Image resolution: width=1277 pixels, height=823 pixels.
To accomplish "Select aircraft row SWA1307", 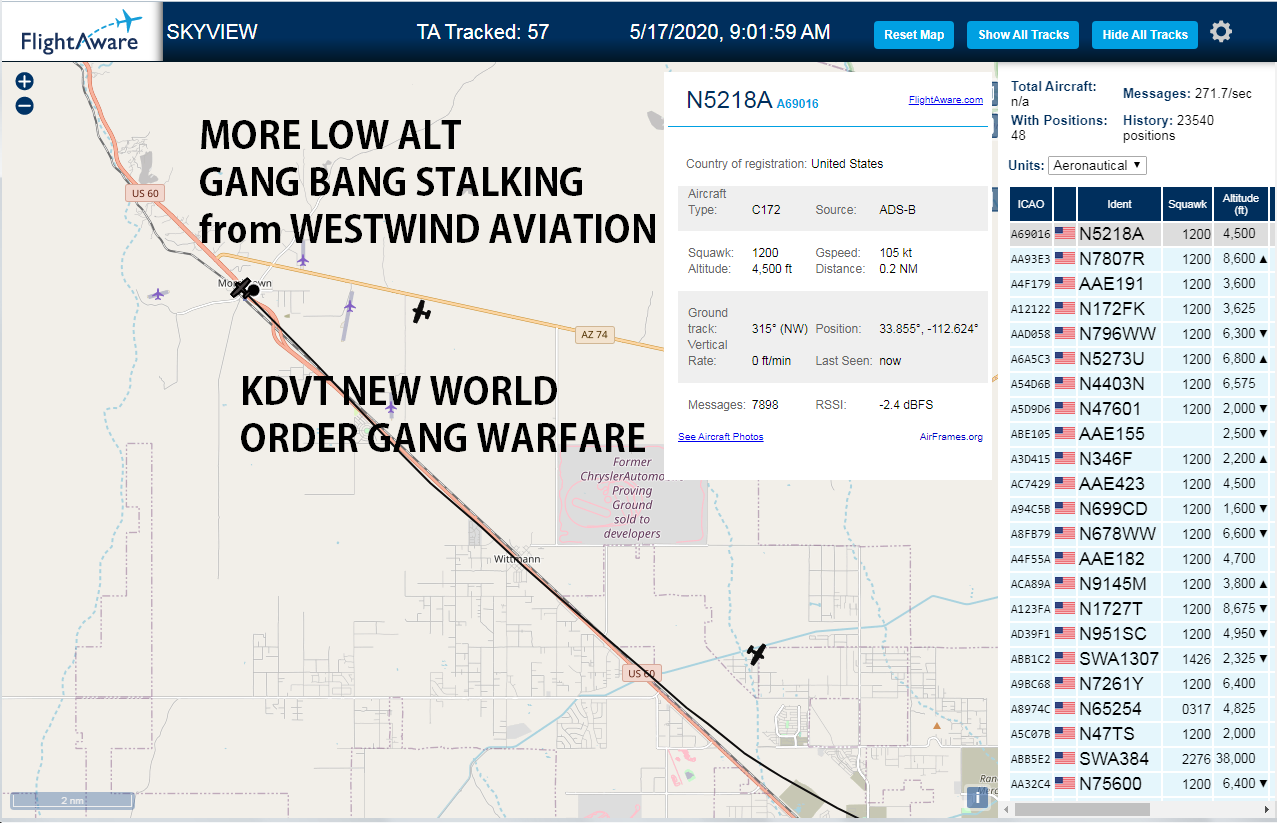I will [x=1139, y=659].
